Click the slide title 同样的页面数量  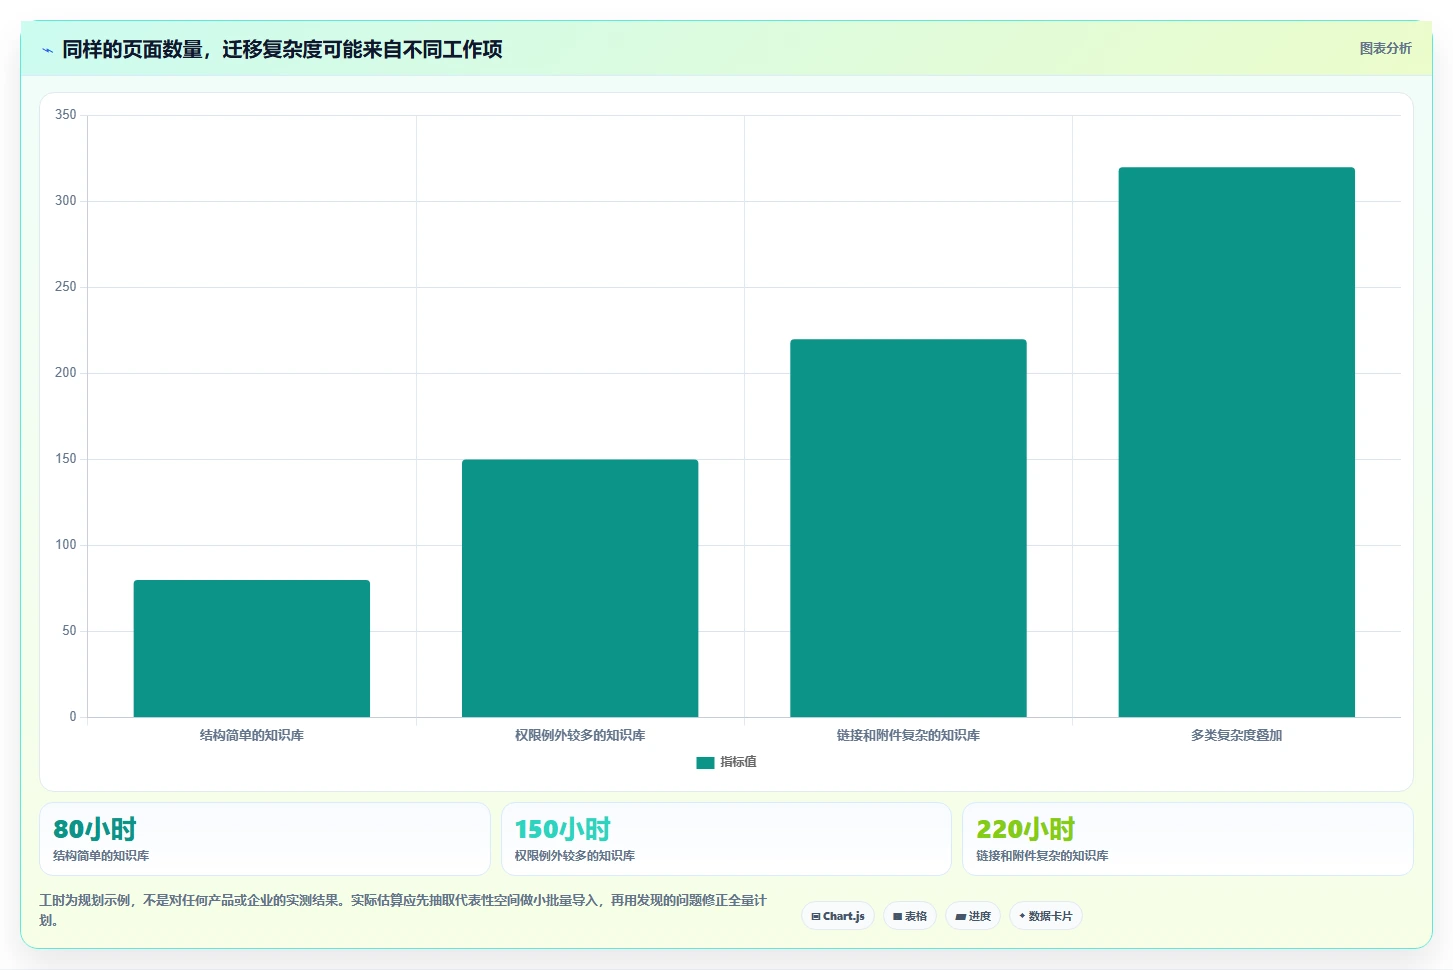[282, 49]
